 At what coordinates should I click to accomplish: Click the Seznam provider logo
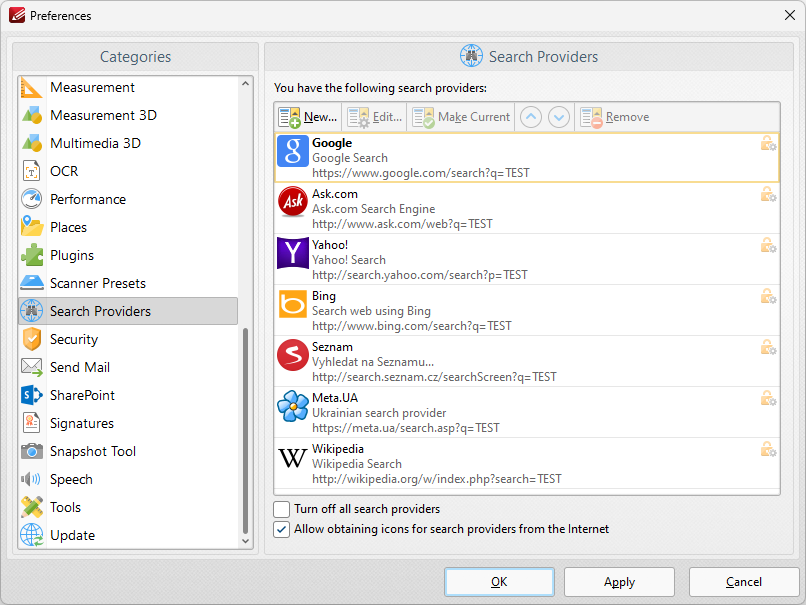pos(292,355)
